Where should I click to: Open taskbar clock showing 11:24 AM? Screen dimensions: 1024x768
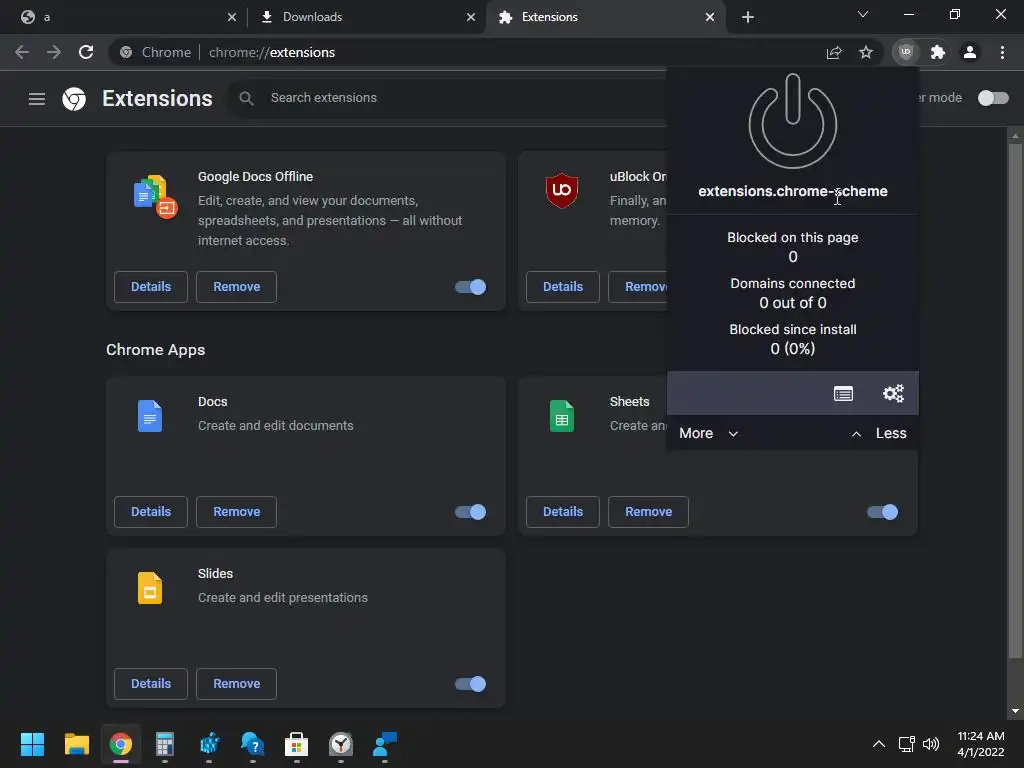tap(980, 744)
